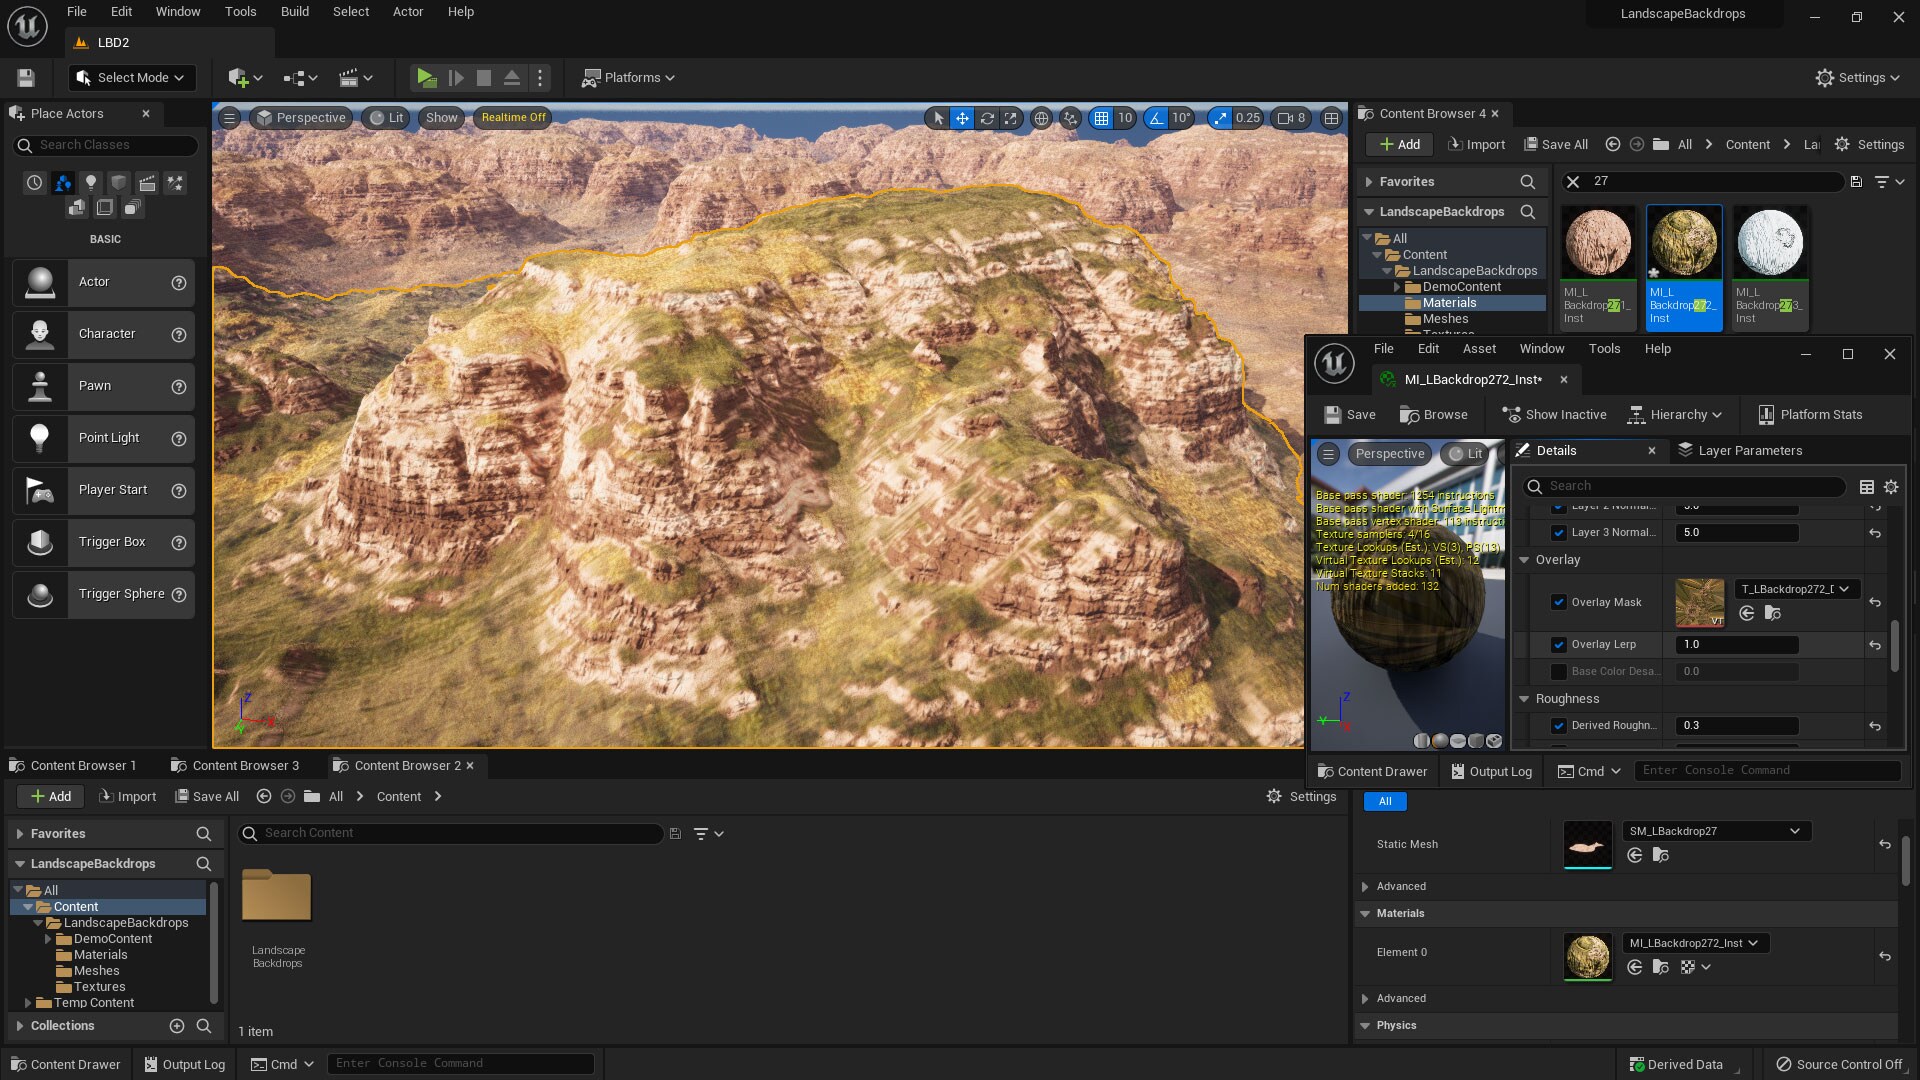Collapse the Roughness section in Details

coord(1524,698)
